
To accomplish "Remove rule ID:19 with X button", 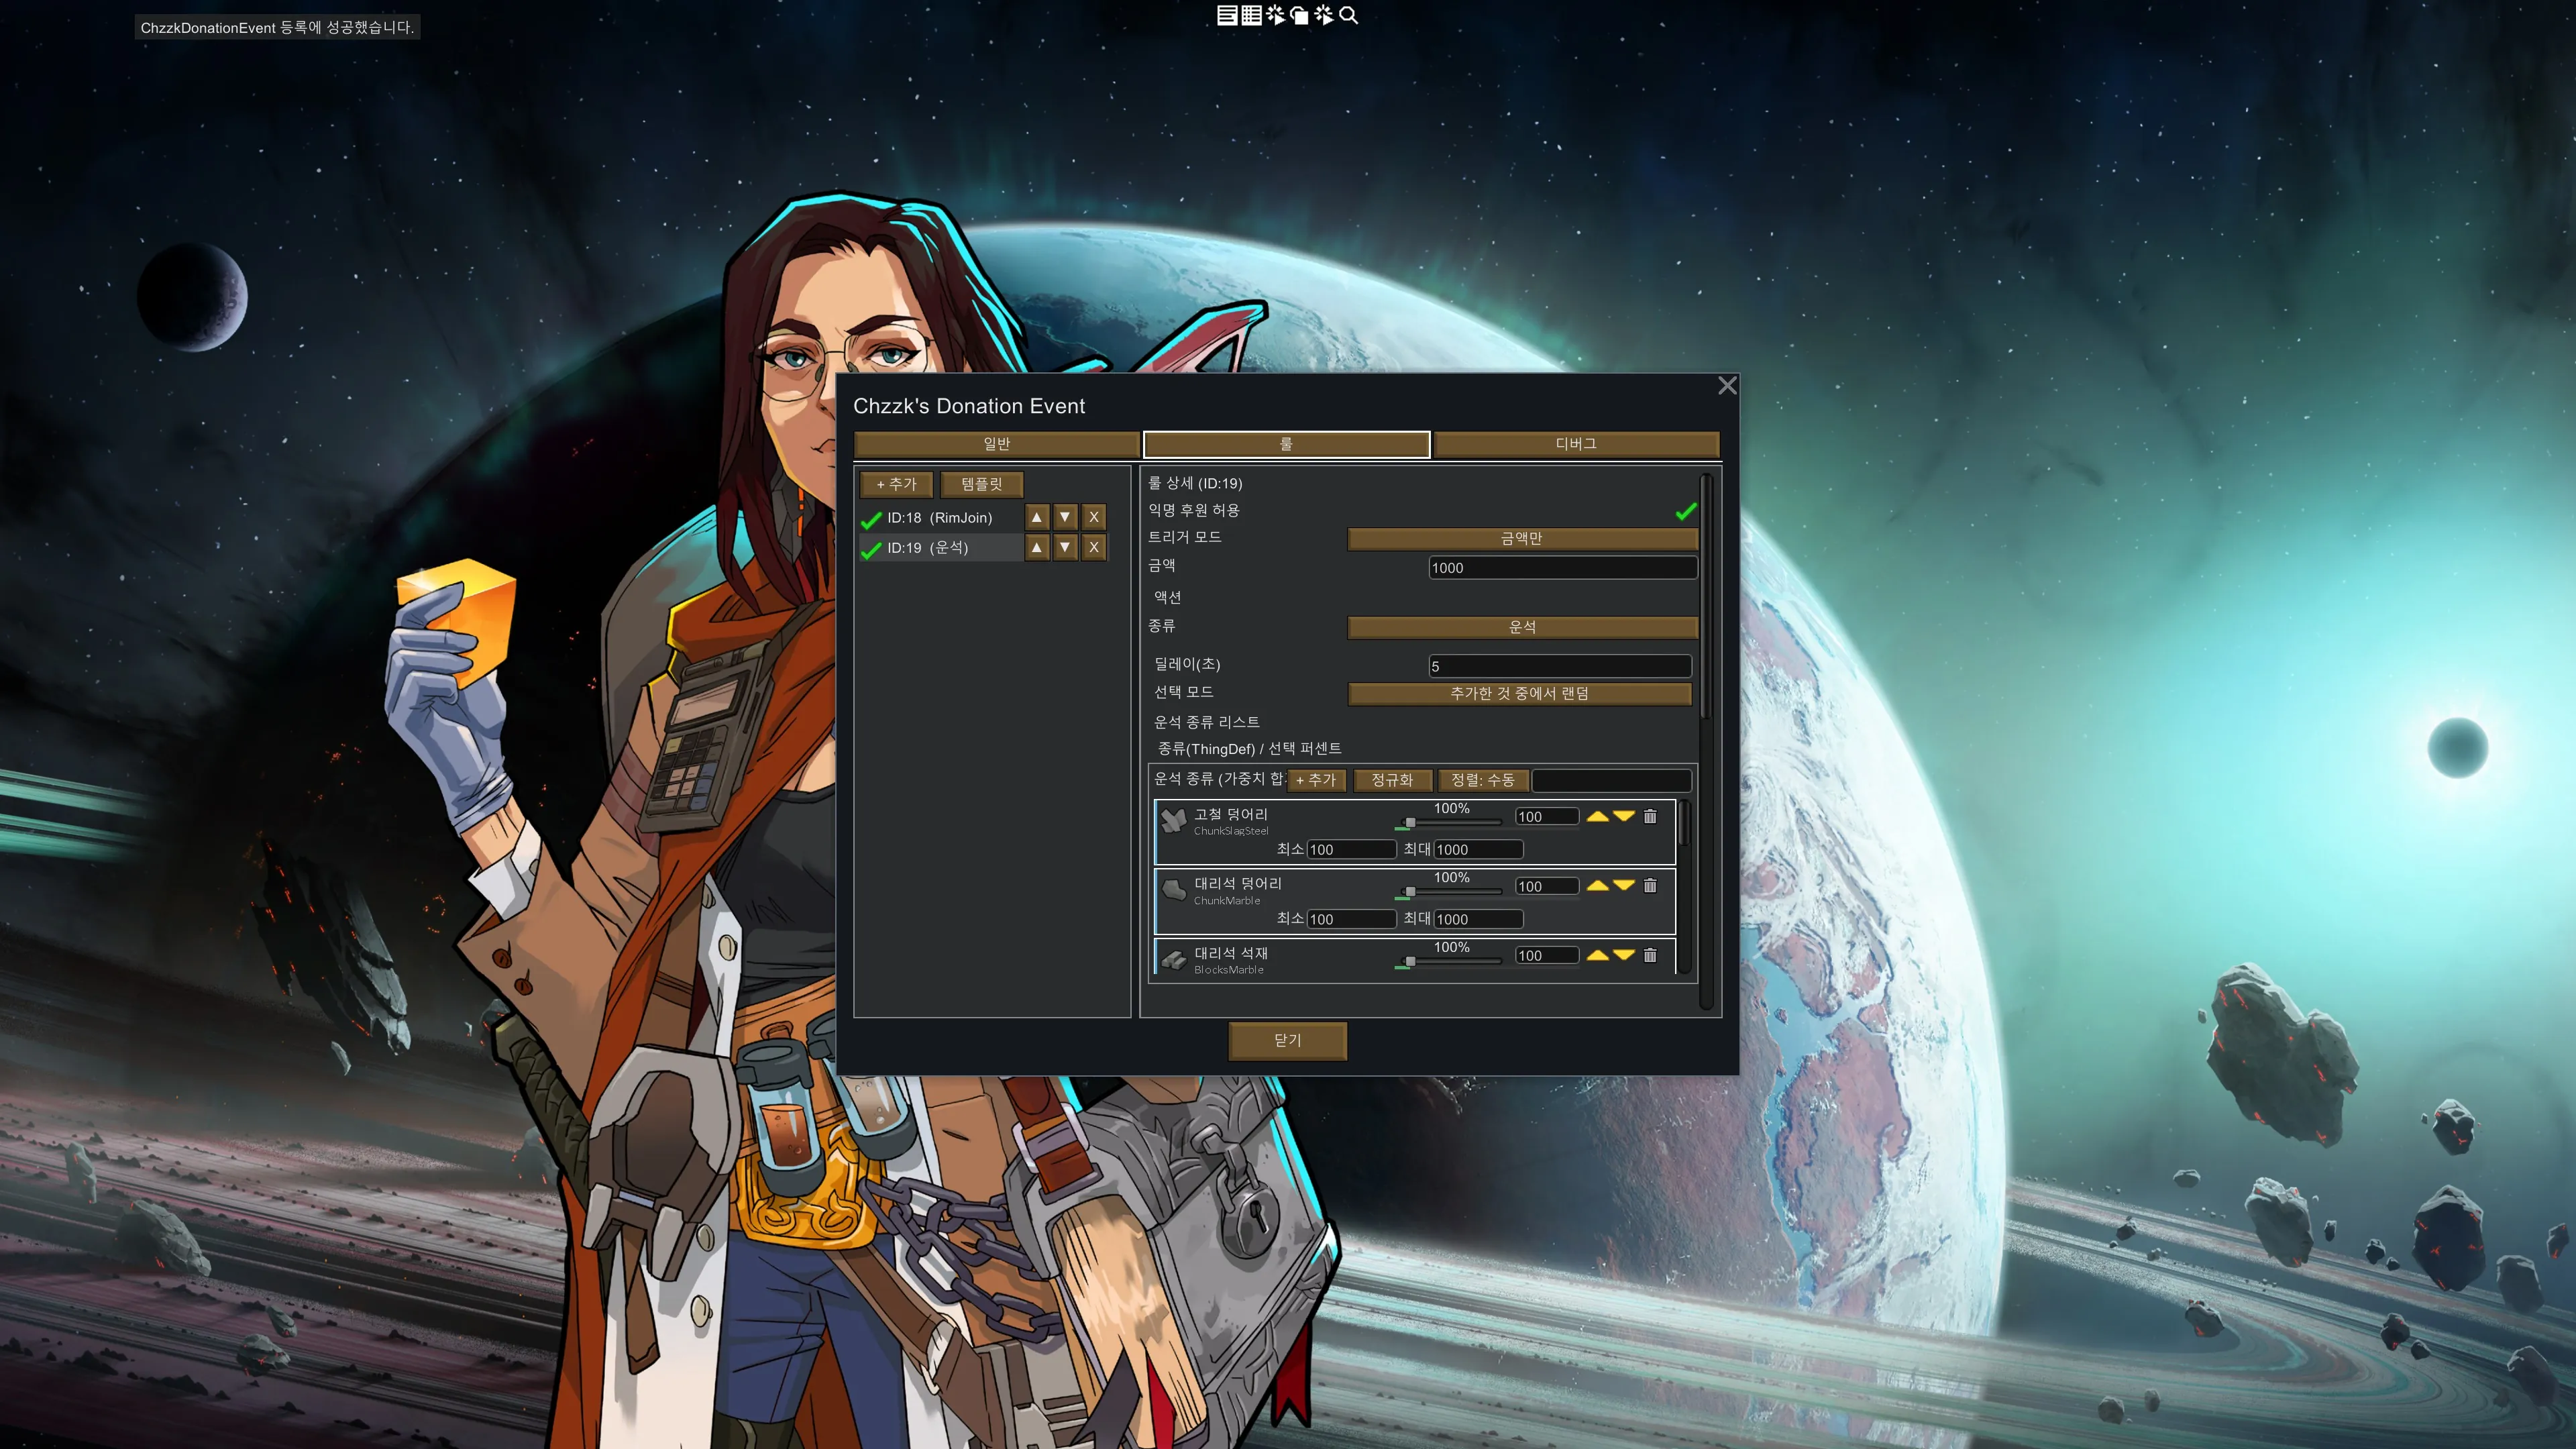I will (1093, 547).
